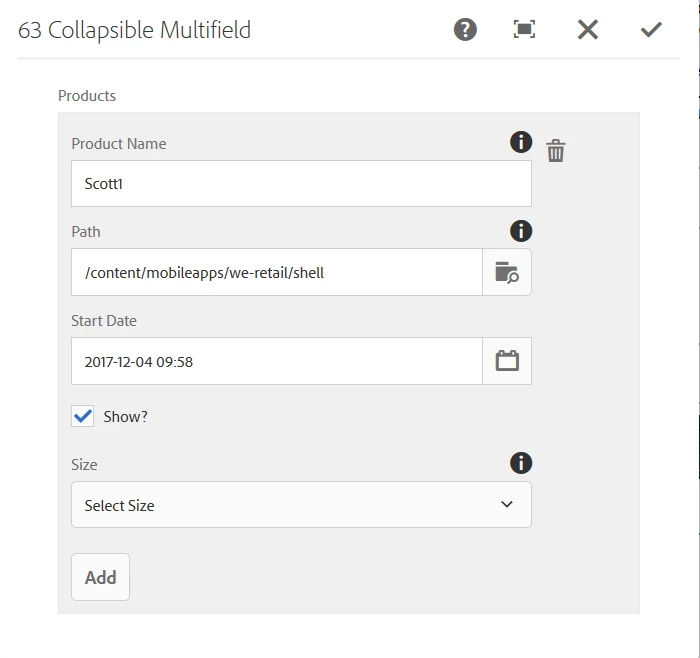Confirm changes with the checkmark icon
The image size is (700, 658).
coord(651,30)
